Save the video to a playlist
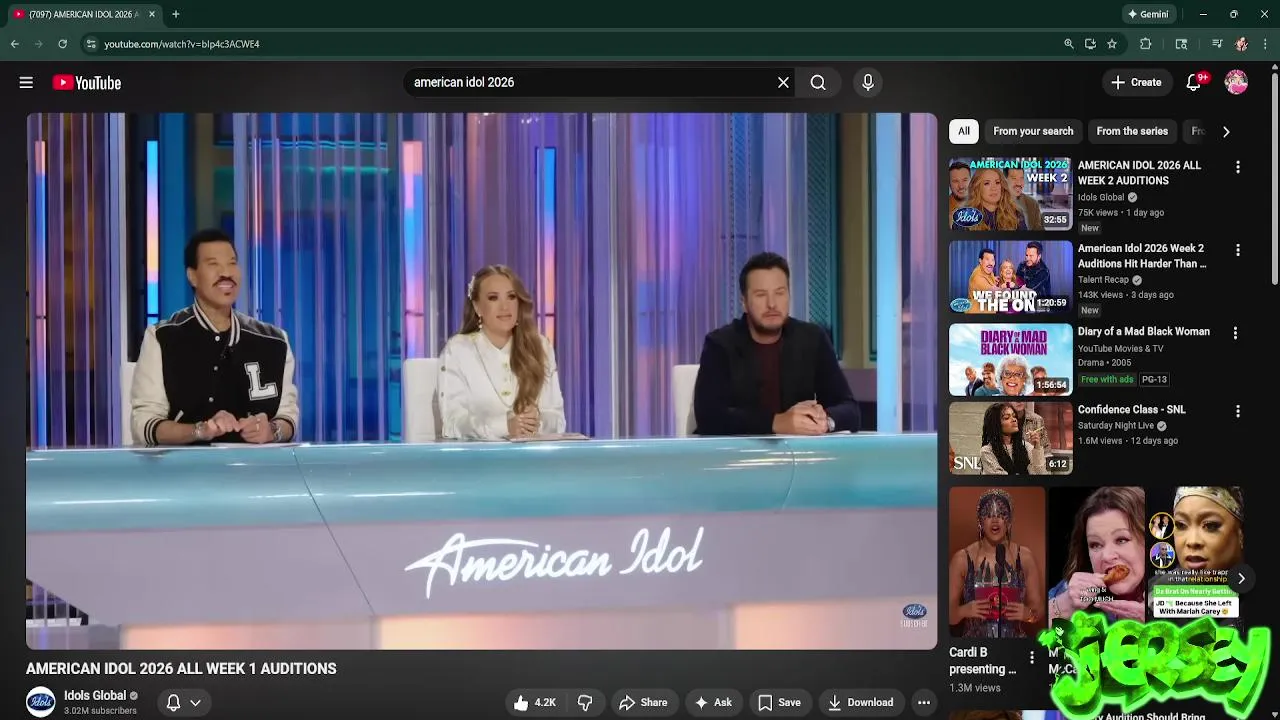Image resolution: width=1280 pixels, height=720 pixels. pos(779,703)
